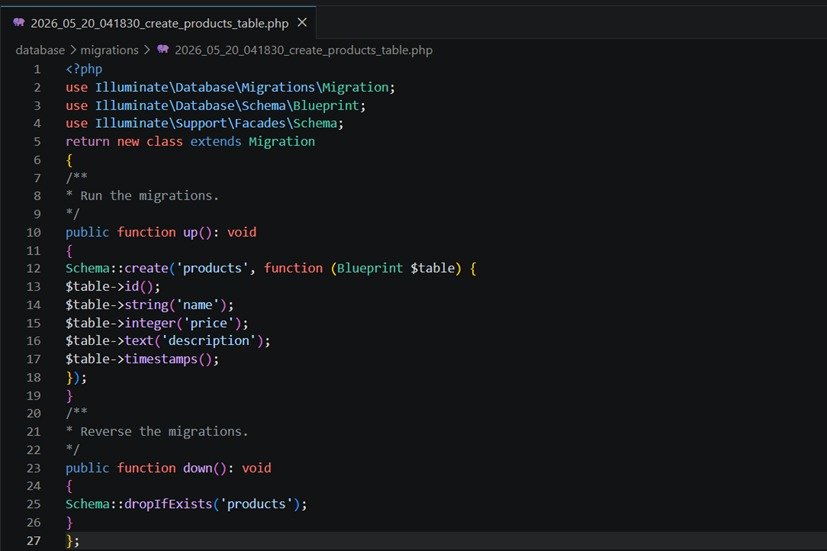Image resolution: width=827 pixels, height=551 pixels.
Task: Click 'extends' keyword on line 5
Action: 216,141
